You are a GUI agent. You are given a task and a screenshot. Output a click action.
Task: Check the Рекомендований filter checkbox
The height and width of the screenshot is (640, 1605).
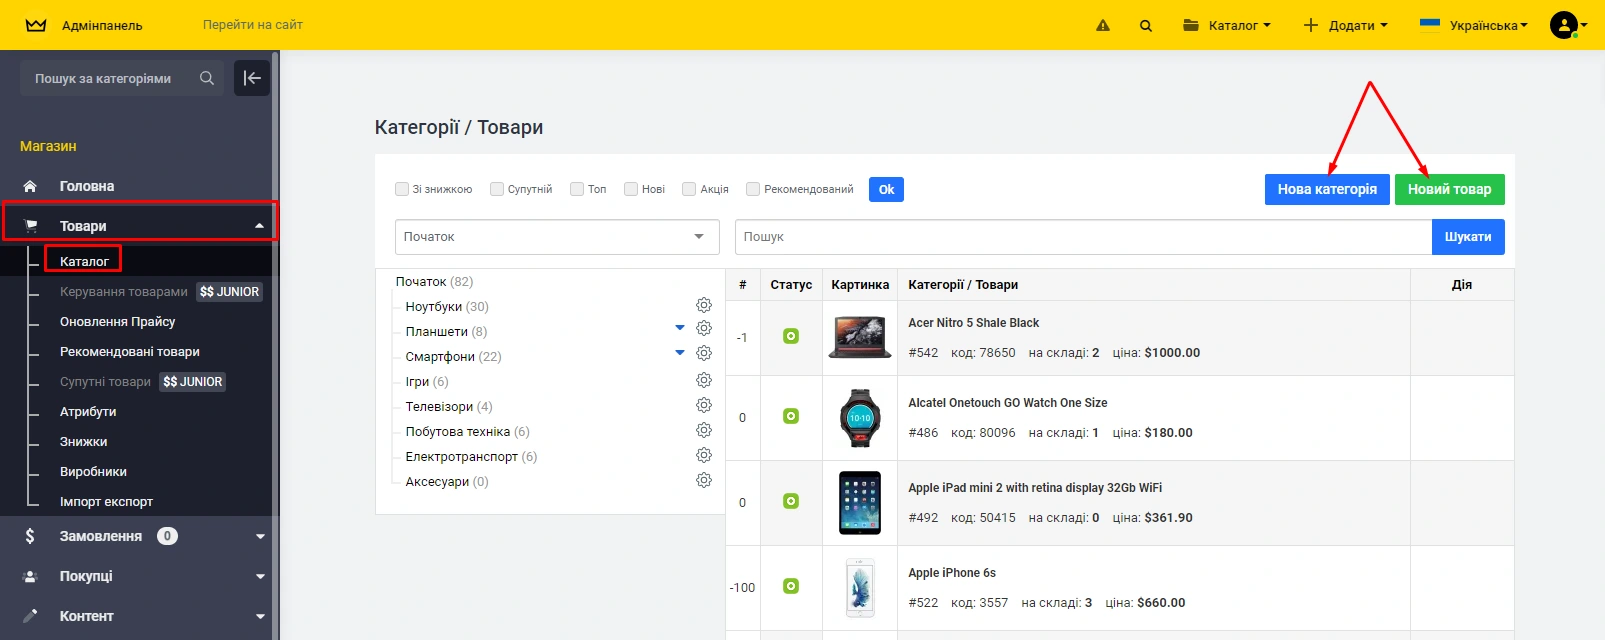coord(753,189)
